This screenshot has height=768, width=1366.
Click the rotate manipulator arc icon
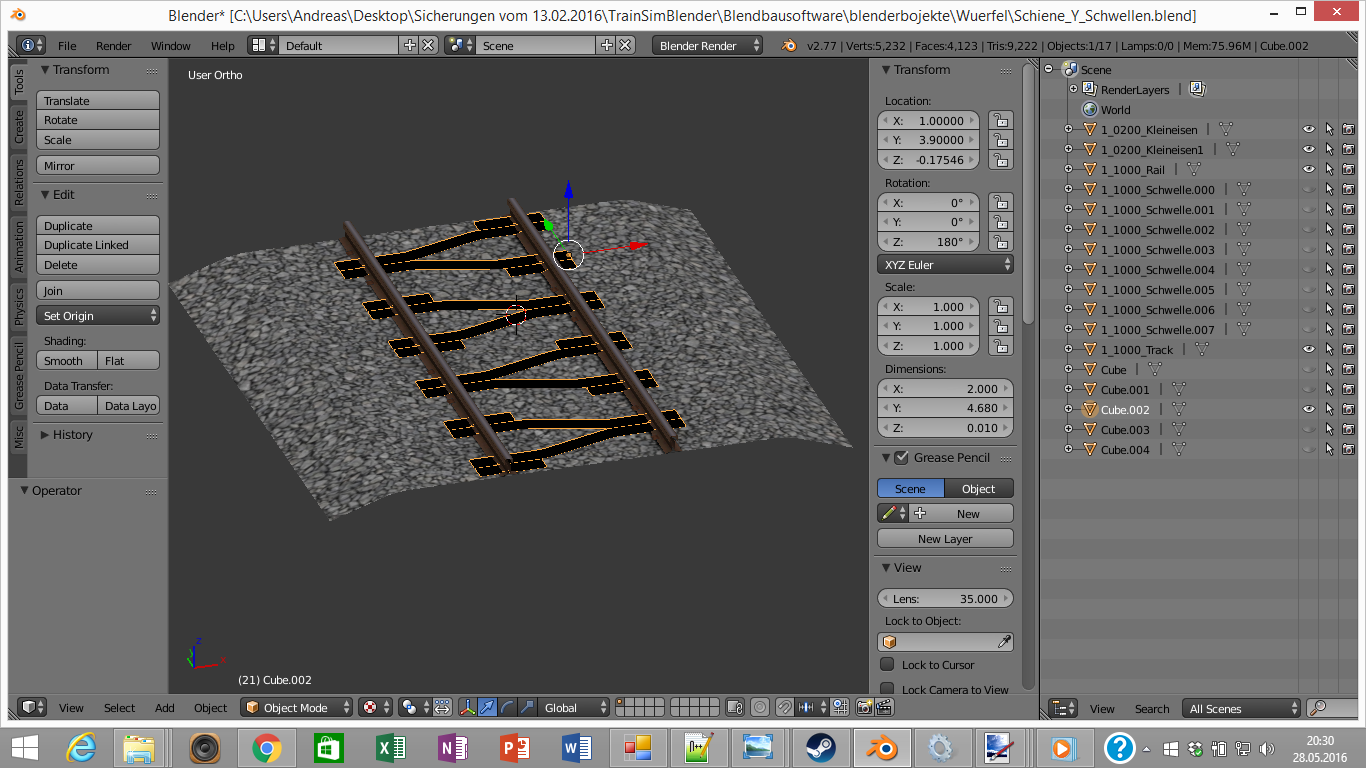click(x=507, y=707)
